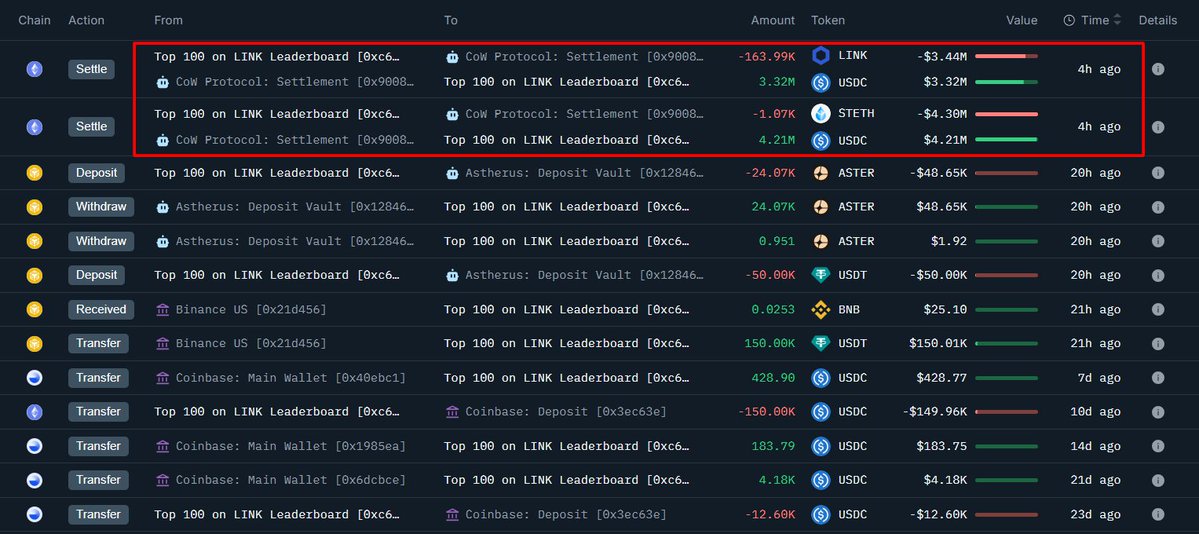The width and height of the screenshot is (1199, 534).
Task: Click USDT token icon in -50.00K row
Action: 821,275
